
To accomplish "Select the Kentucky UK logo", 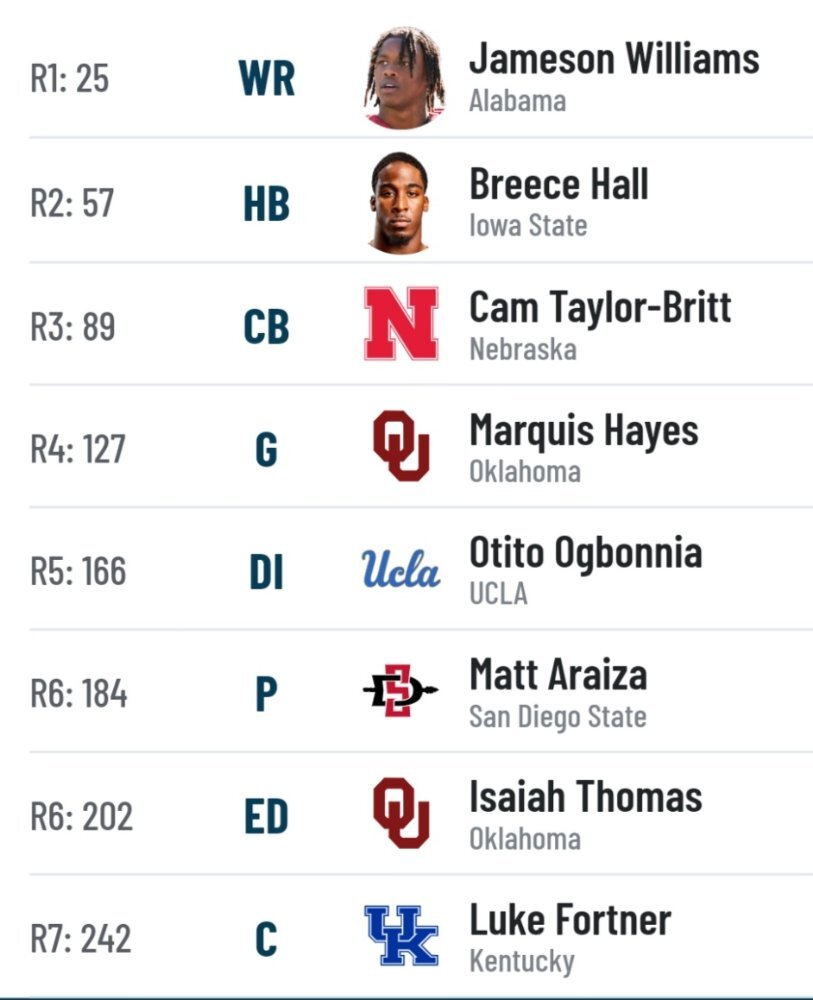I will point(401,936).
